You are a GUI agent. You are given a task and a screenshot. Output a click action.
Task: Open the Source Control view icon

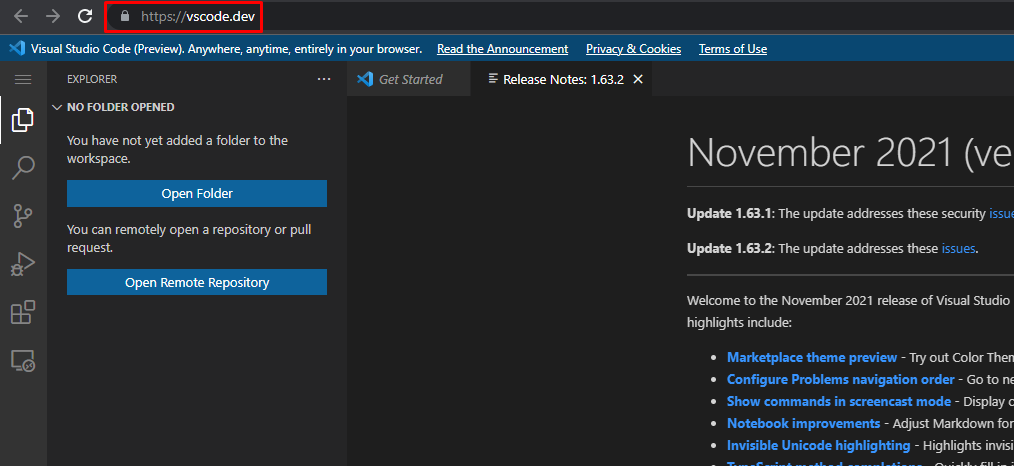point(22,215)
